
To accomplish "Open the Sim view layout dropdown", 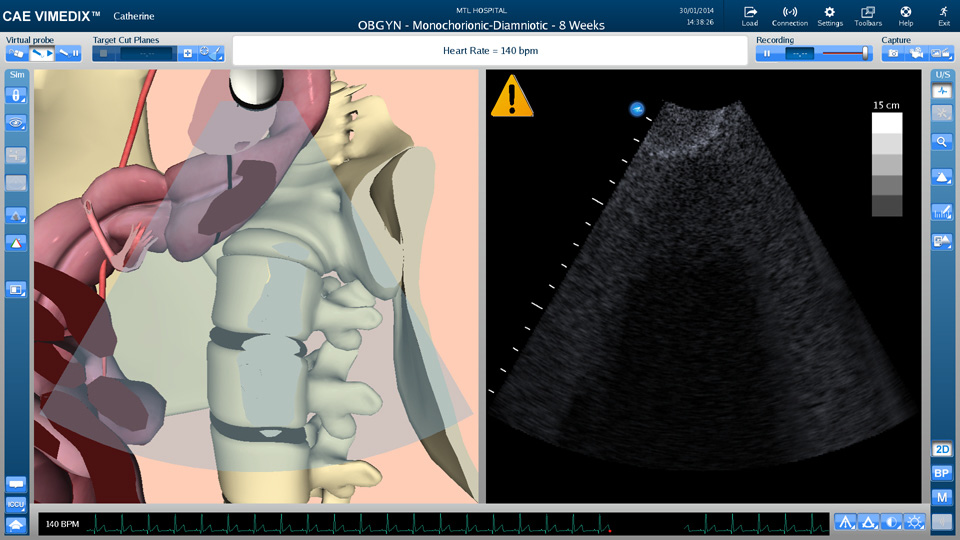I will tap(17, 289).
